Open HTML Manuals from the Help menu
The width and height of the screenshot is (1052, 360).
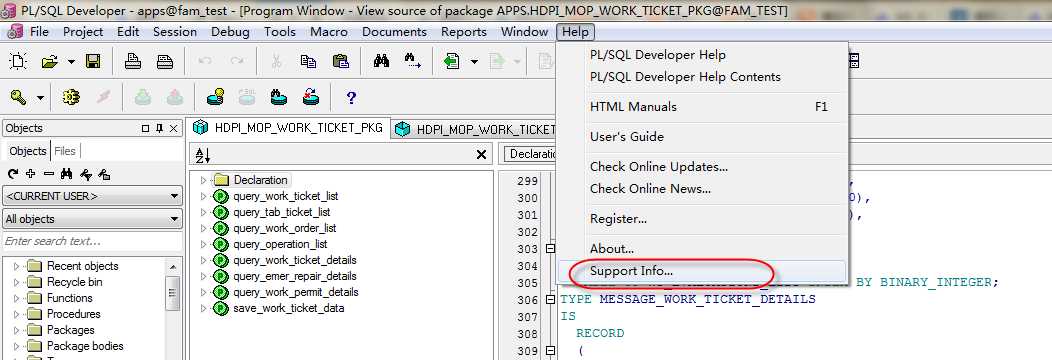[x=702, y=107]
